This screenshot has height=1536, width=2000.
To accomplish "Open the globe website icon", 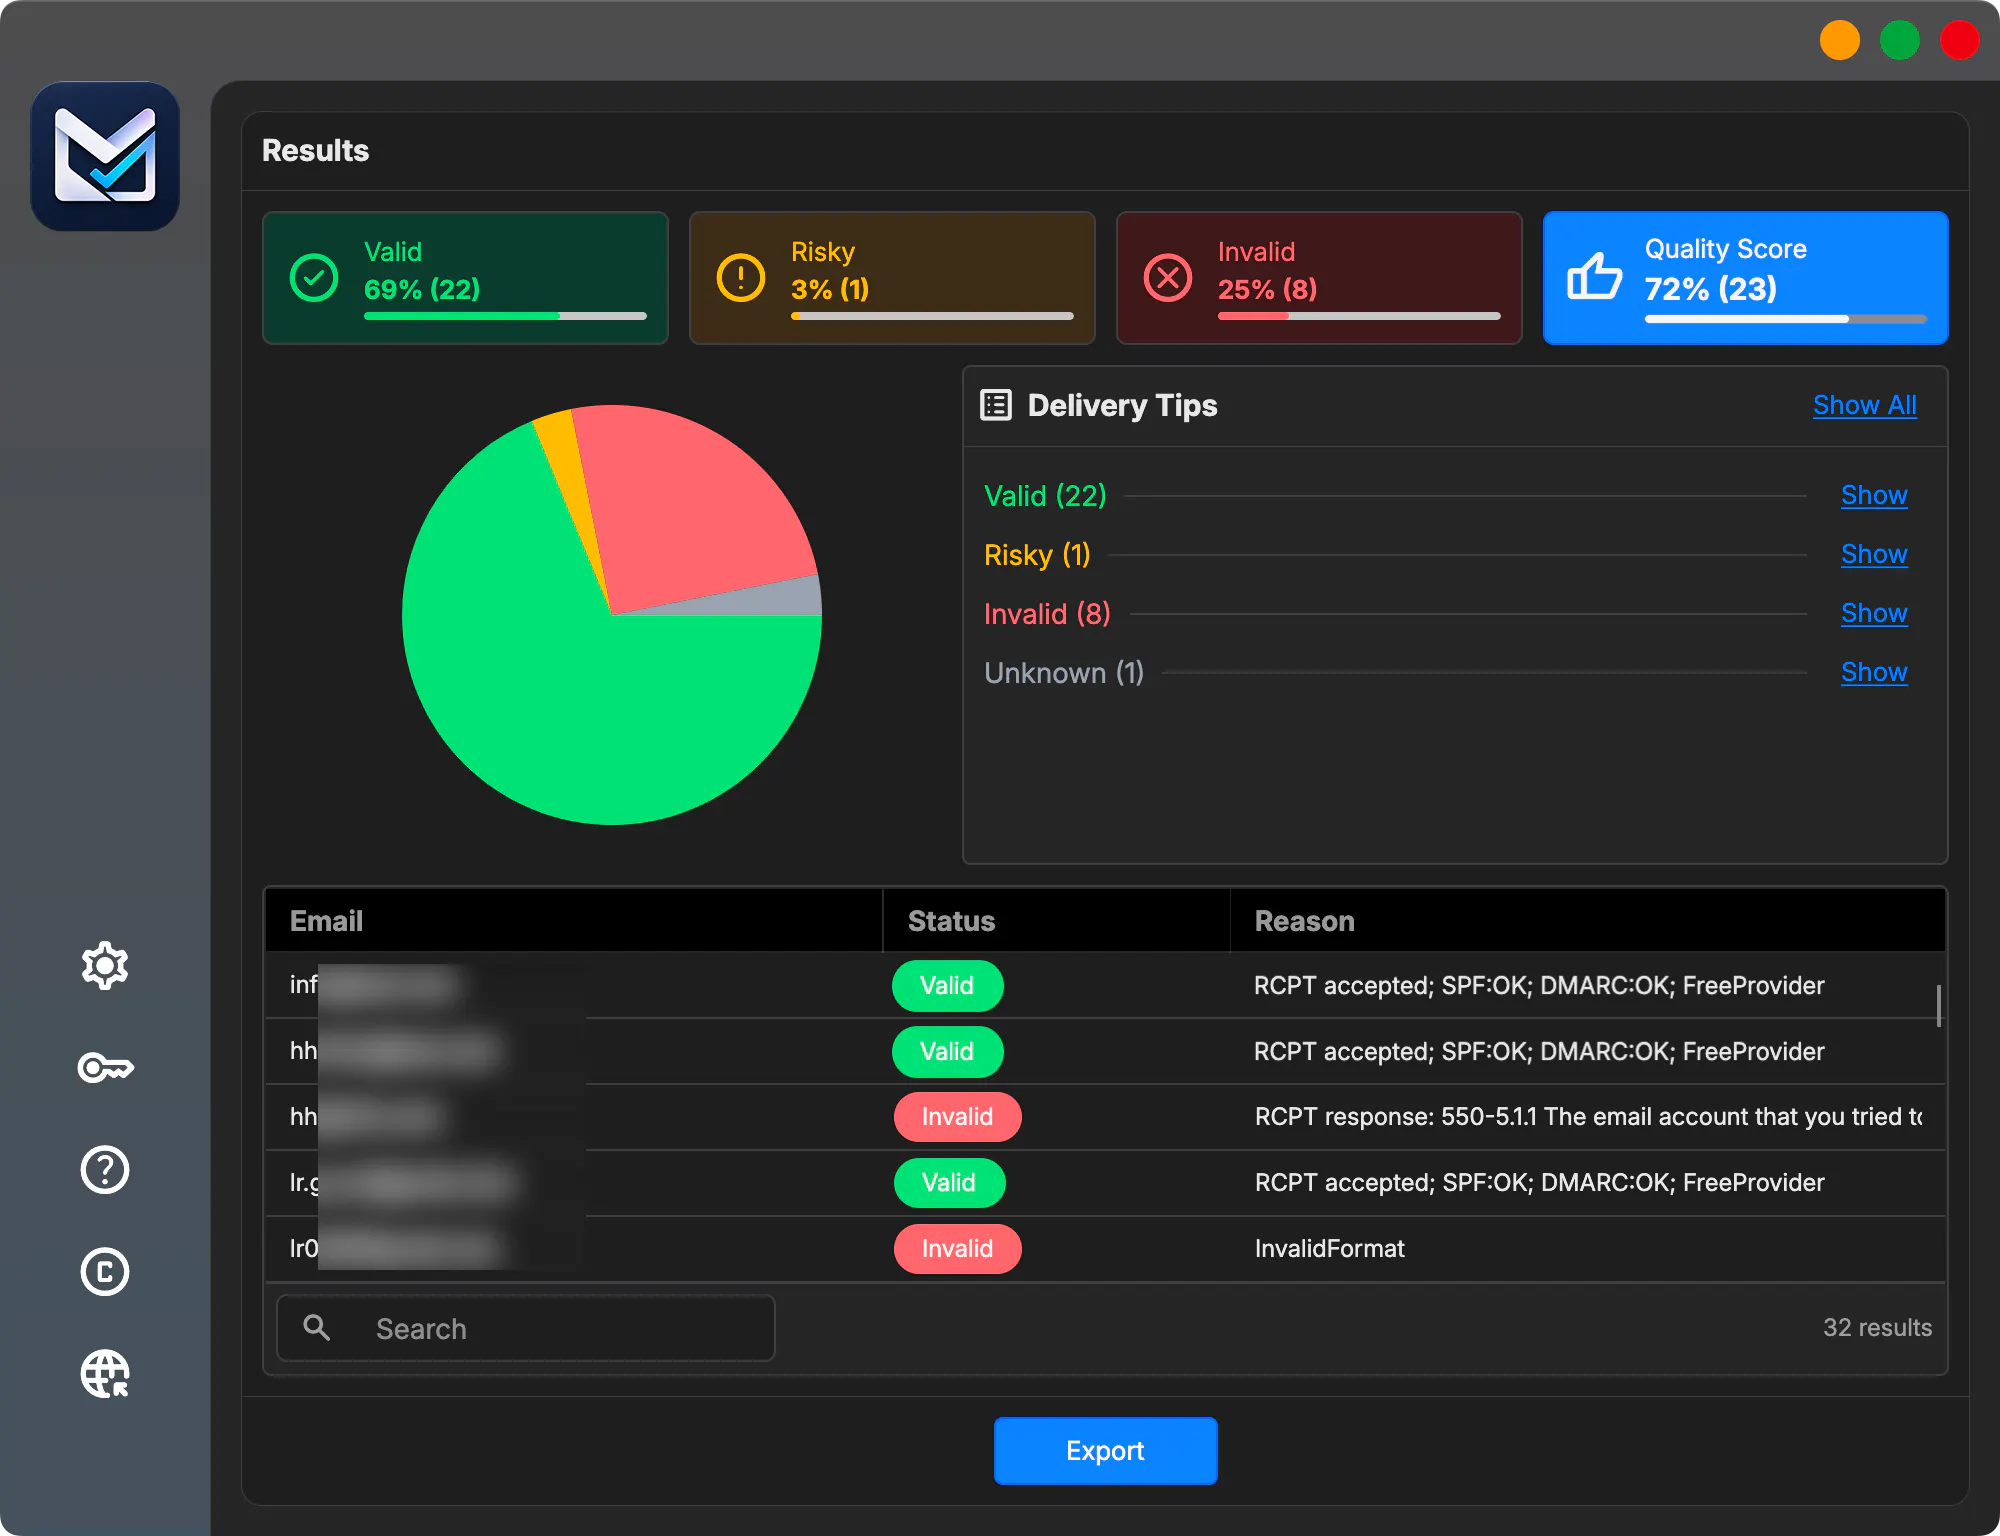I will [x=105, y=1374].
